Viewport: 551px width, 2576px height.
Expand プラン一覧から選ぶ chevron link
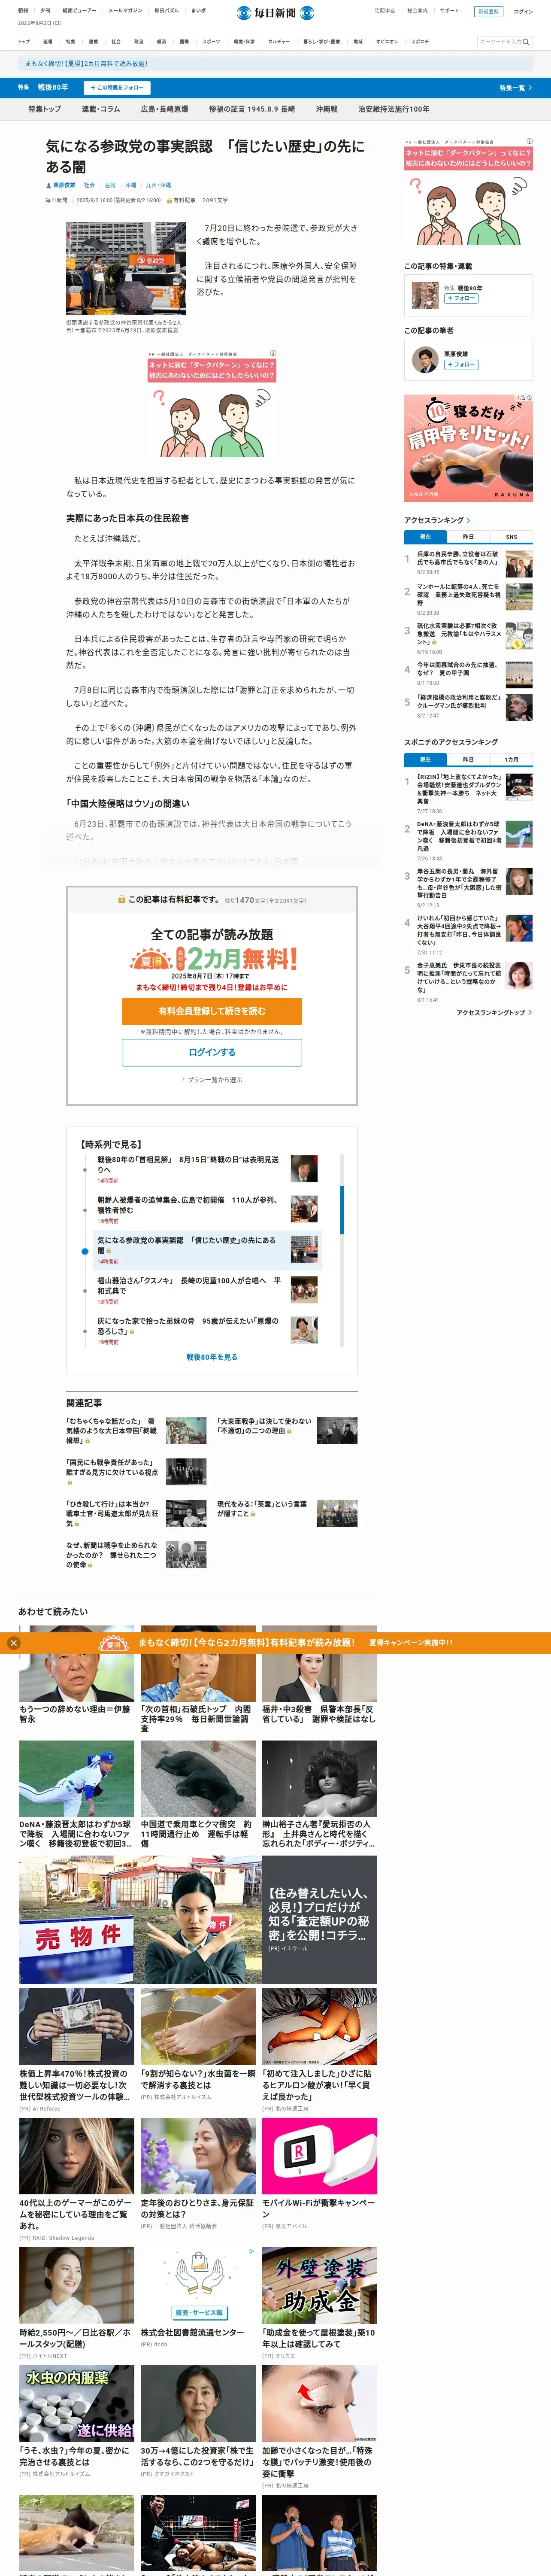point(212,1080)
